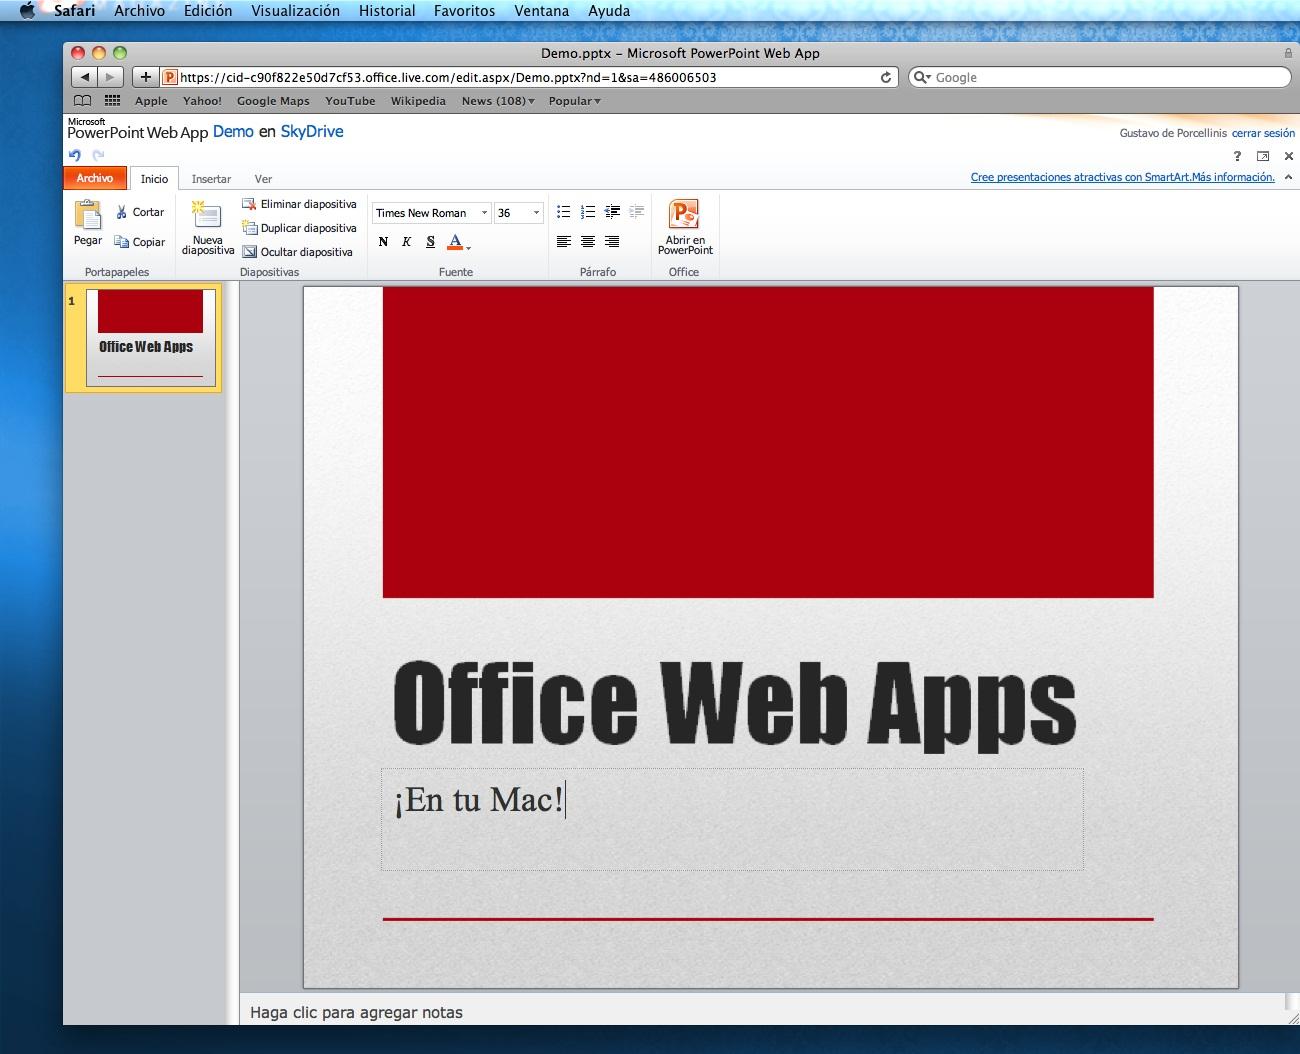Click in the Google search field
This screenshot has width=1300, height=1054.
[x=1100, y=77]
